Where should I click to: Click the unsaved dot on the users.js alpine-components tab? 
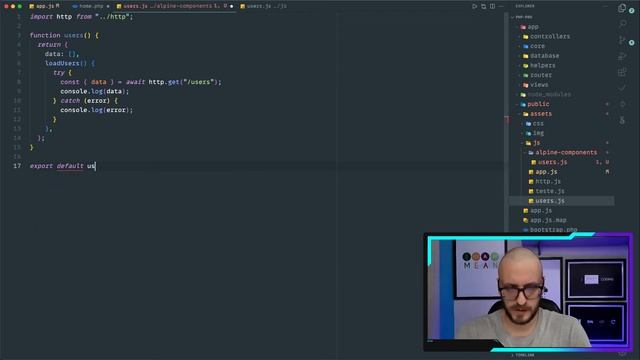(231, 7)
